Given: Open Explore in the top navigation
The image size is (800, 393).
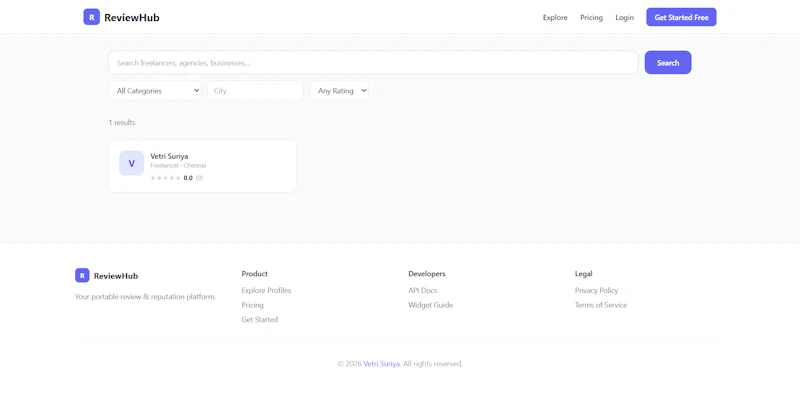Looking at the screenshot, I should [x=555, y=17].
